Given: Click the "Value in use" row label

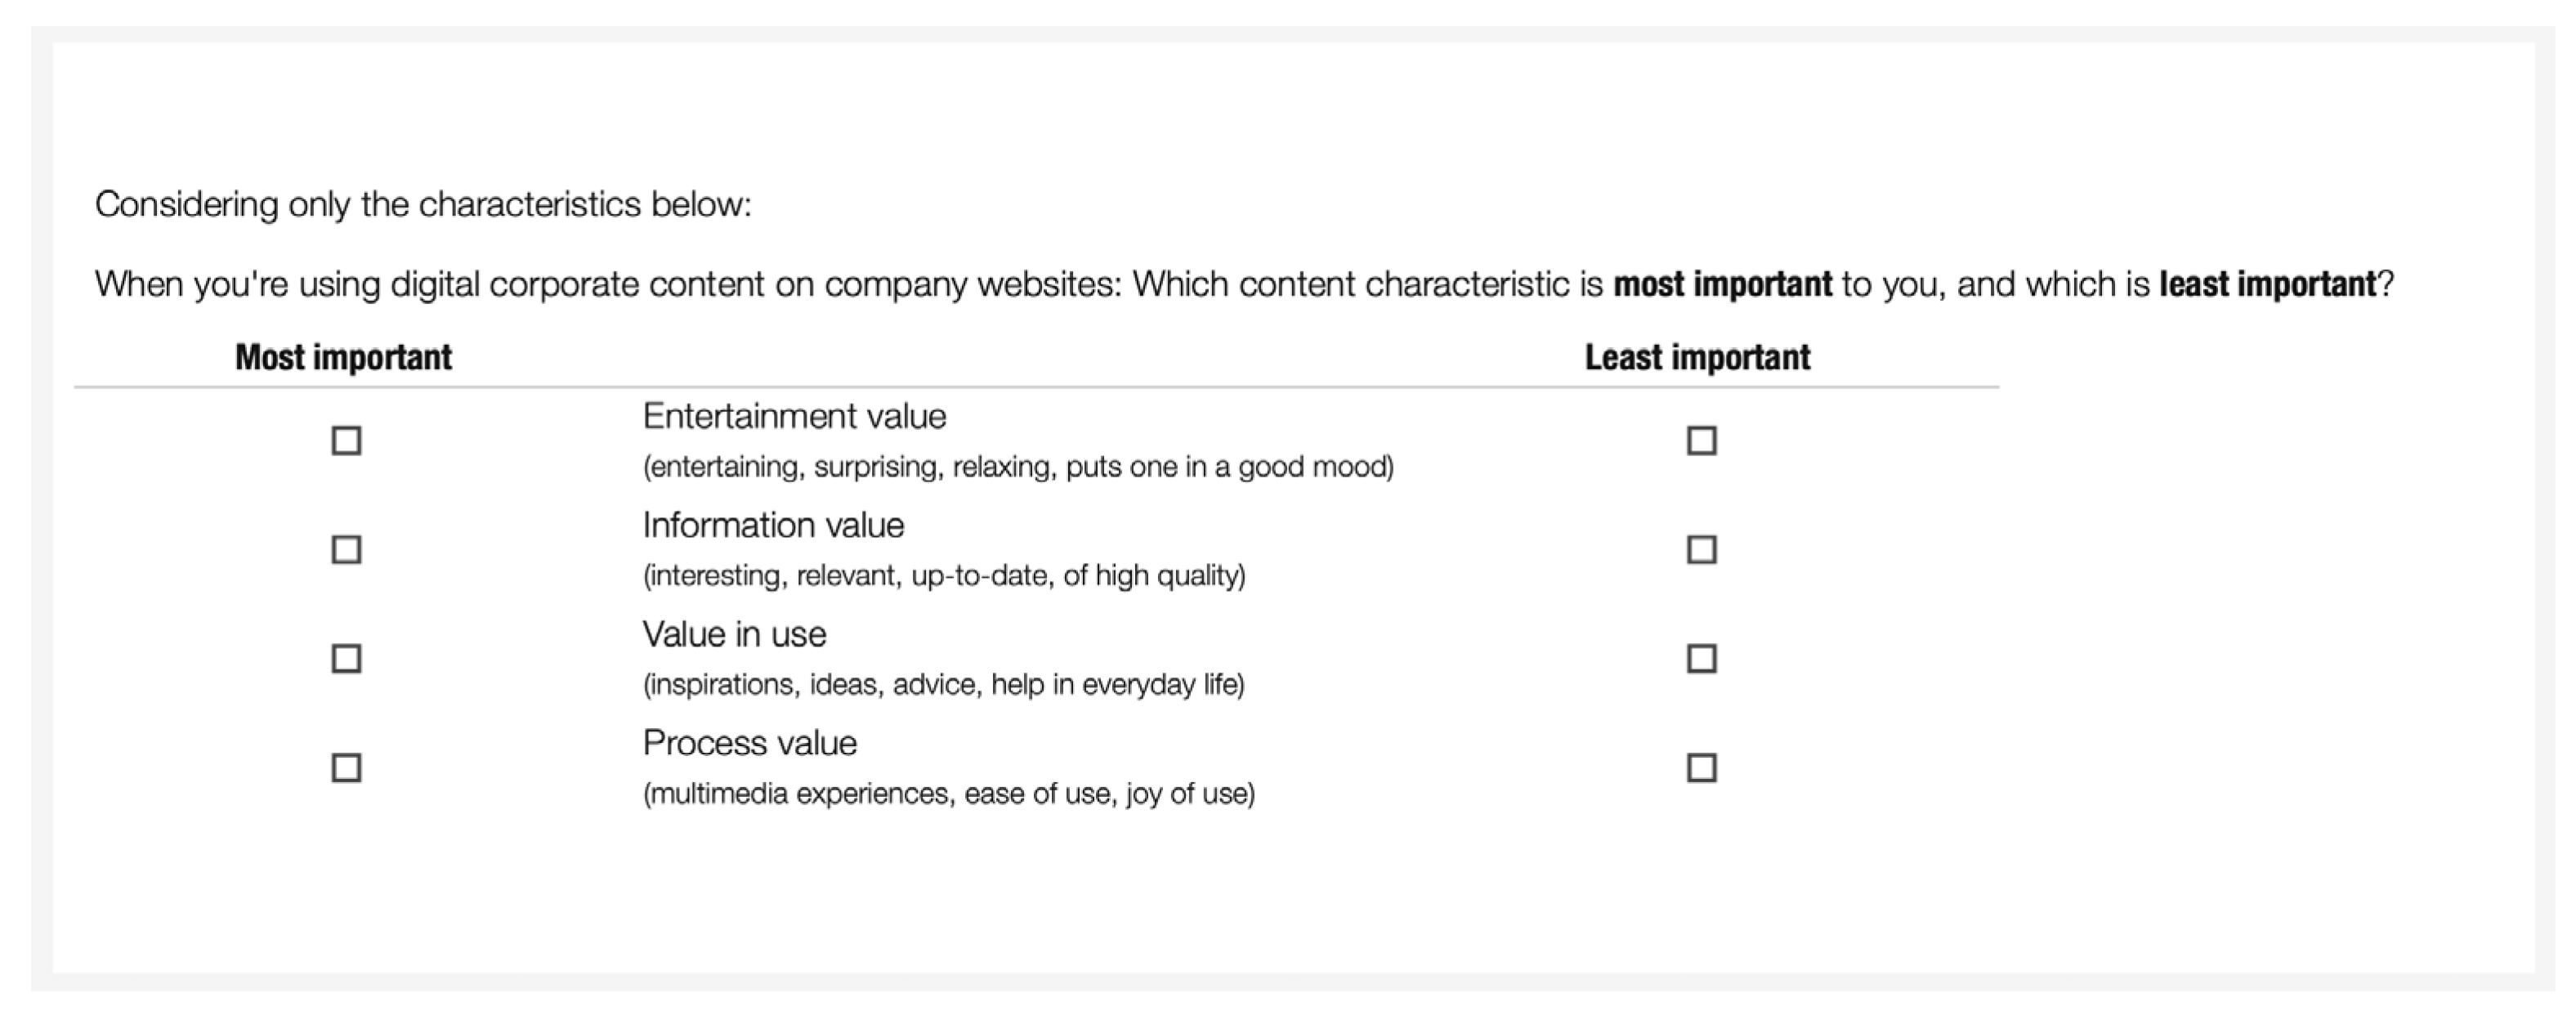Looking at the screenshot, I should click(x=734, y=634).
